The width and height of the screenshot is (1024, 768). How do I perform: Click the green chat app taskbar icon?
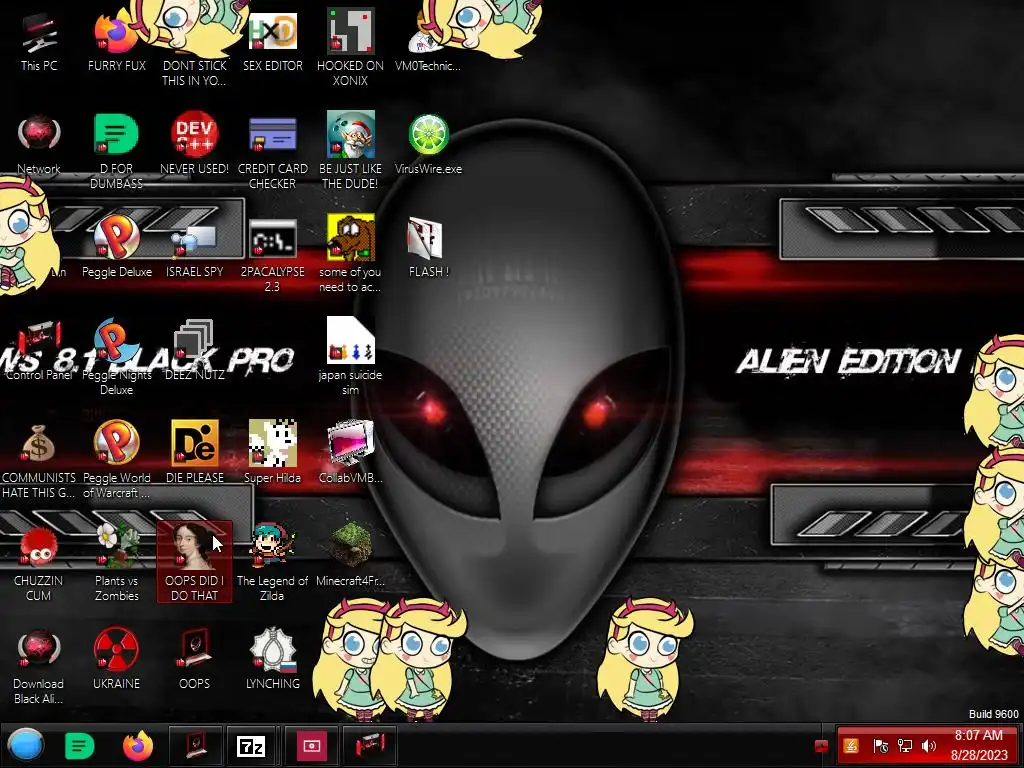[x=80, y=746]
